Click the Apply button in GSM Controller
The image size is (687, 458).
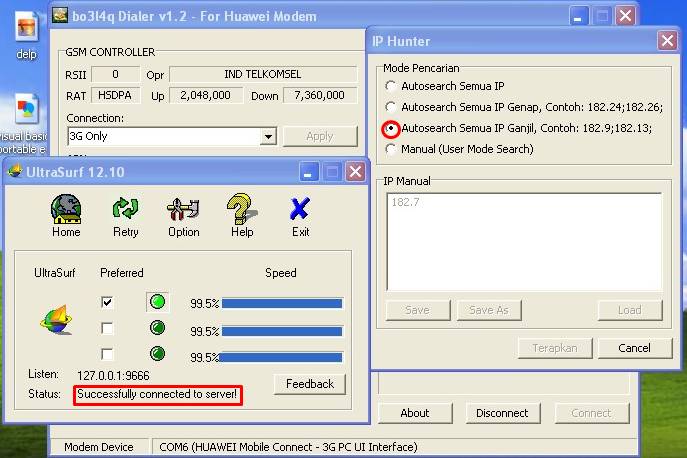320,136
